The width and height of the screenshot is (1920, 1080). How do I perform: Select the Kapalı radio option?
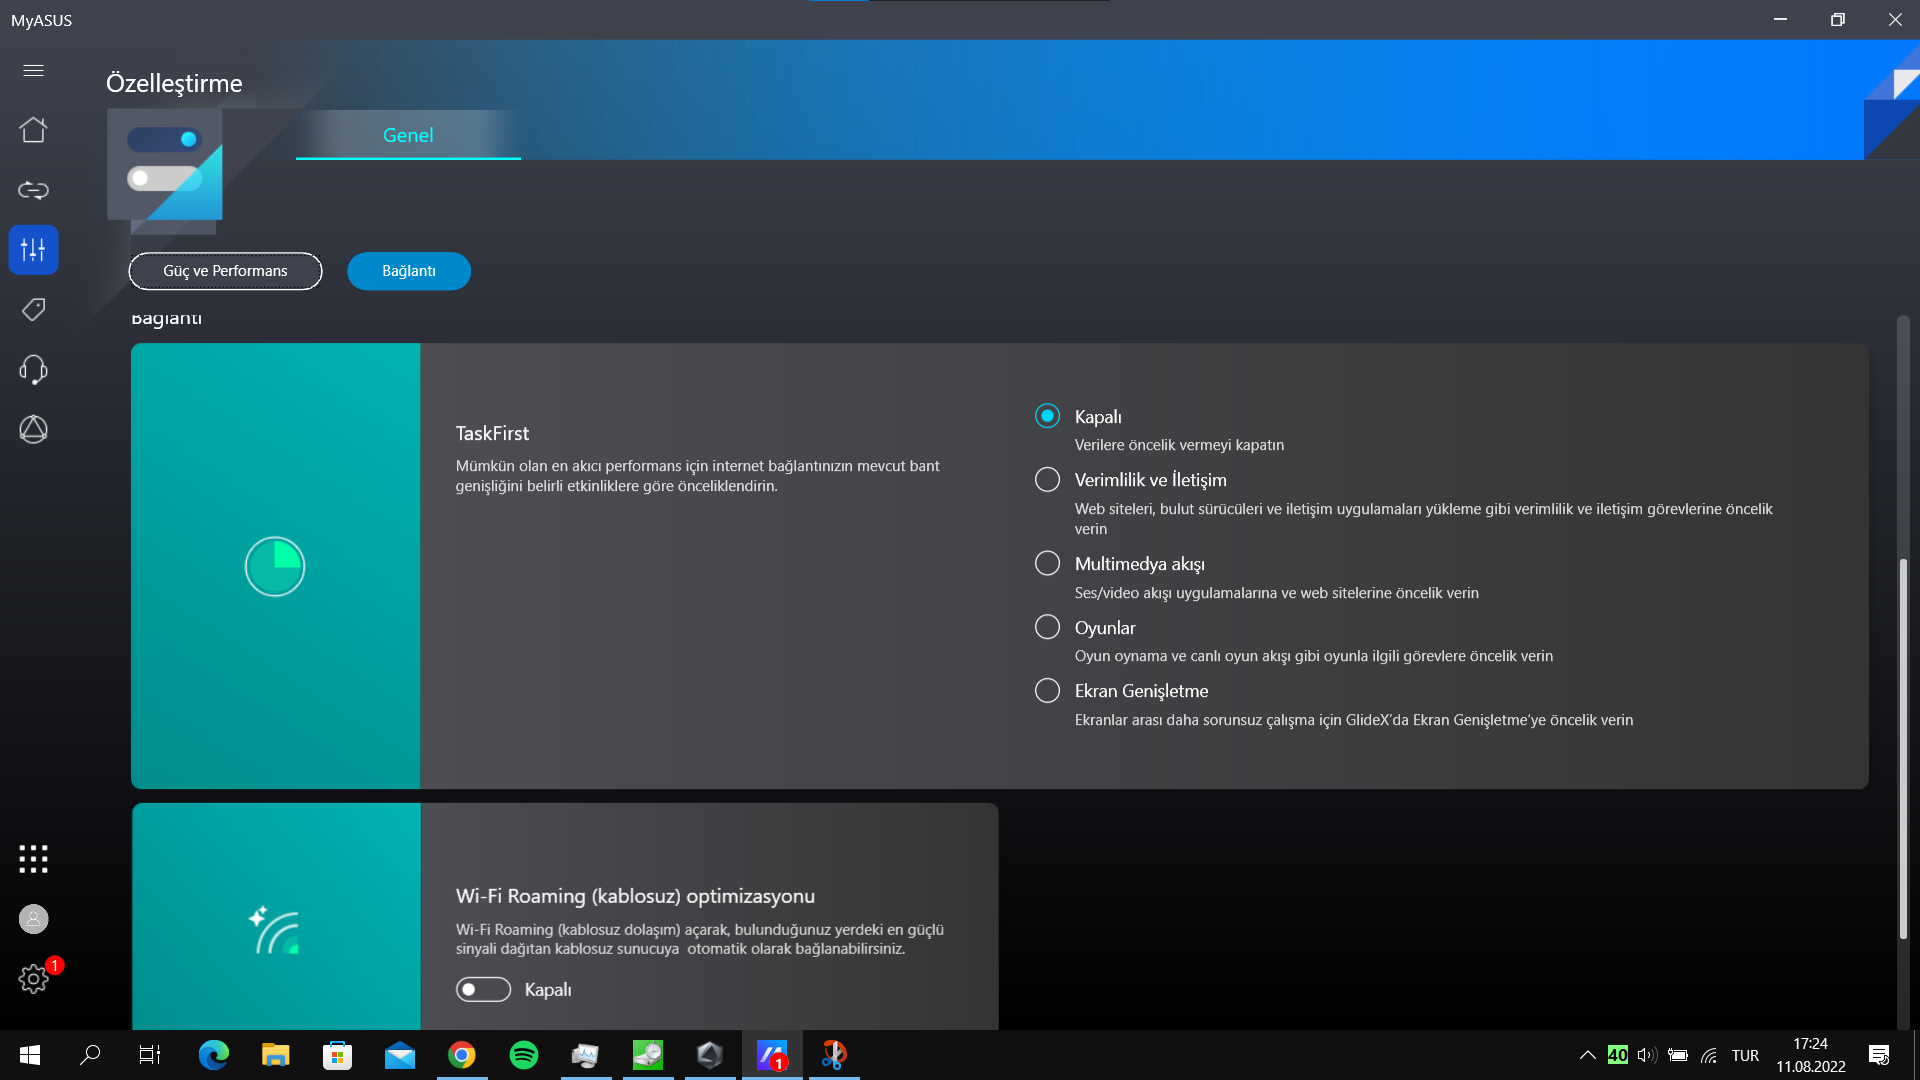pos(1047,416)
